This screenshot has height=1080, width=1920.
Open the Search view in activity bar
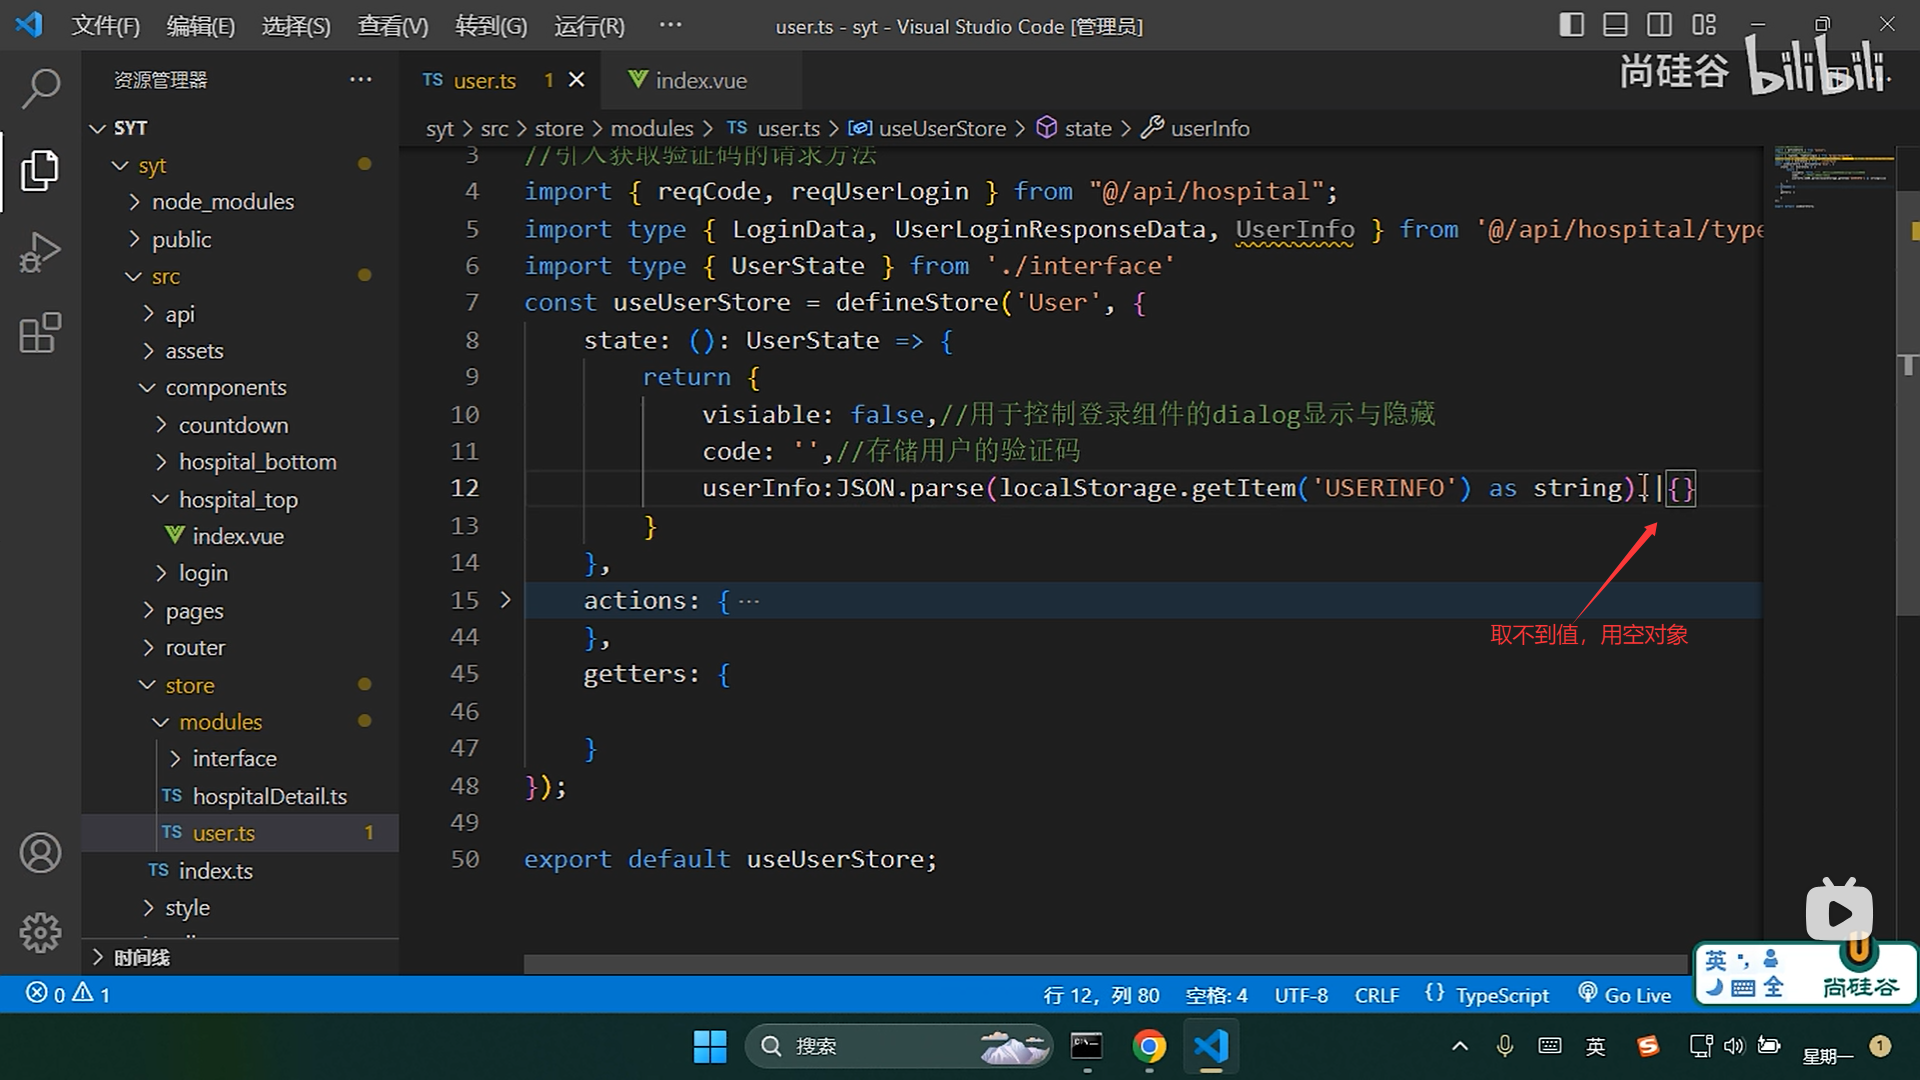40,88
